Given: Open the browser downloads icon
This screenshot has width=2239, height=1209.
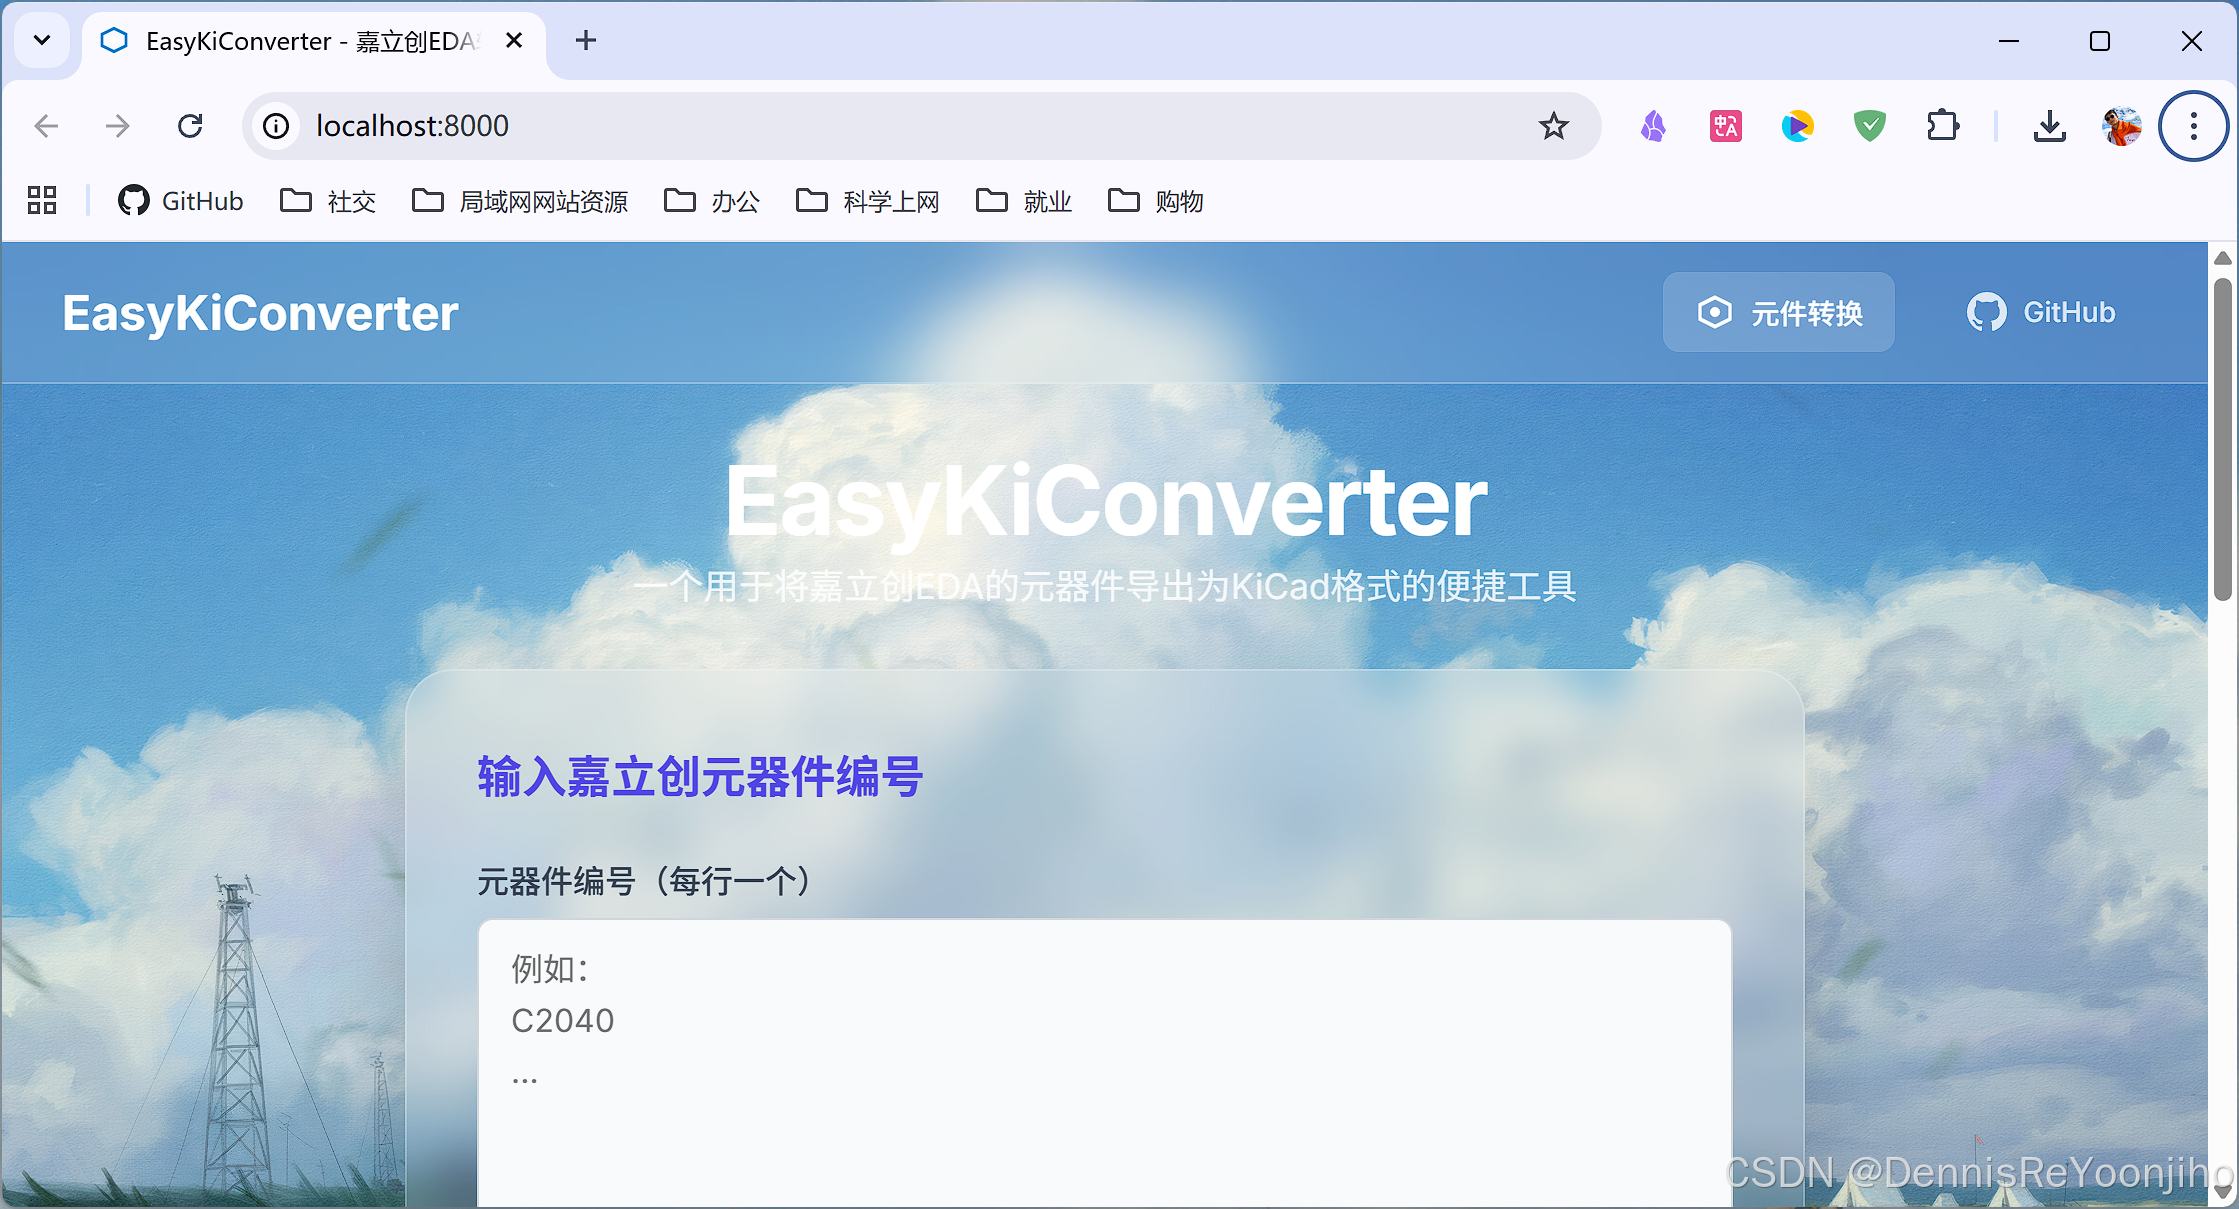Looking at the screenshot, I should click(x=2049, y=126).
